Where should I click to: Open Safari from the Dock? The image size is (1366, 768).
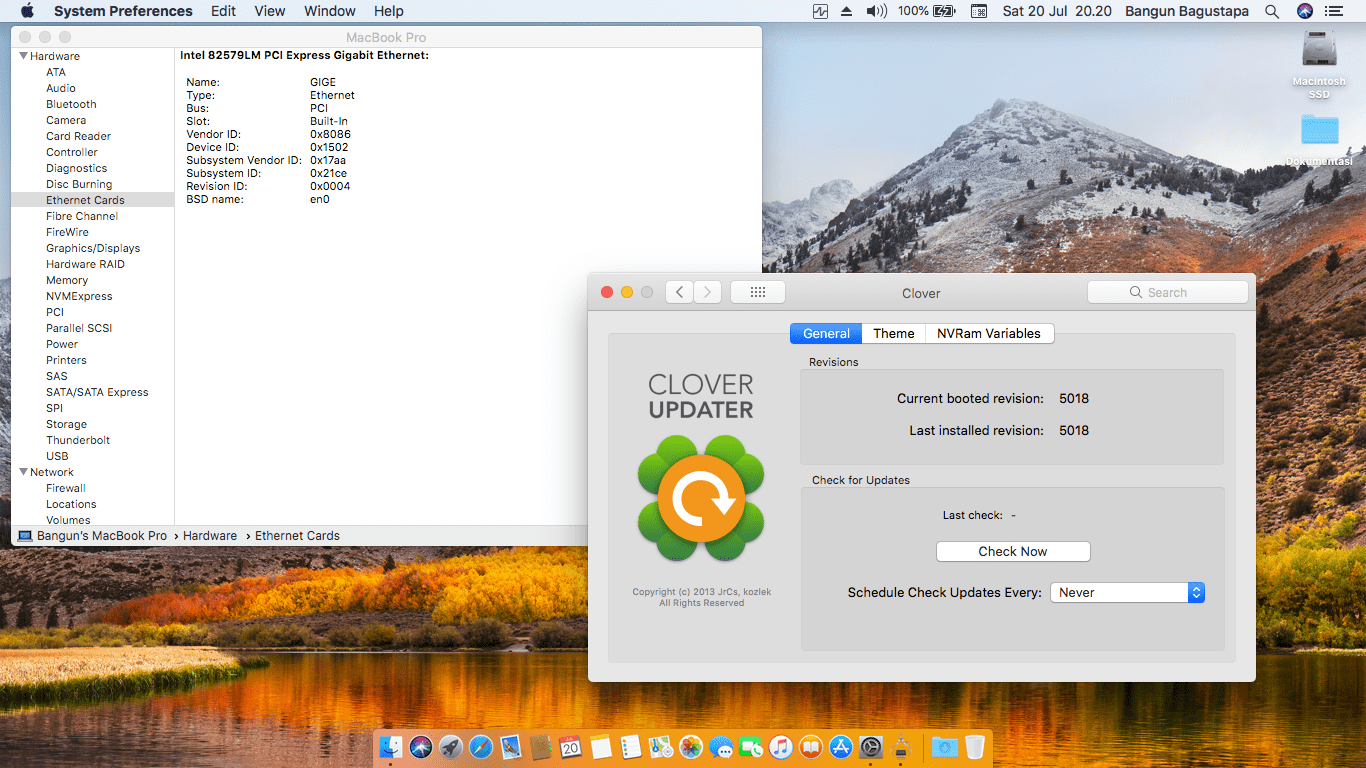coord(481,747)
